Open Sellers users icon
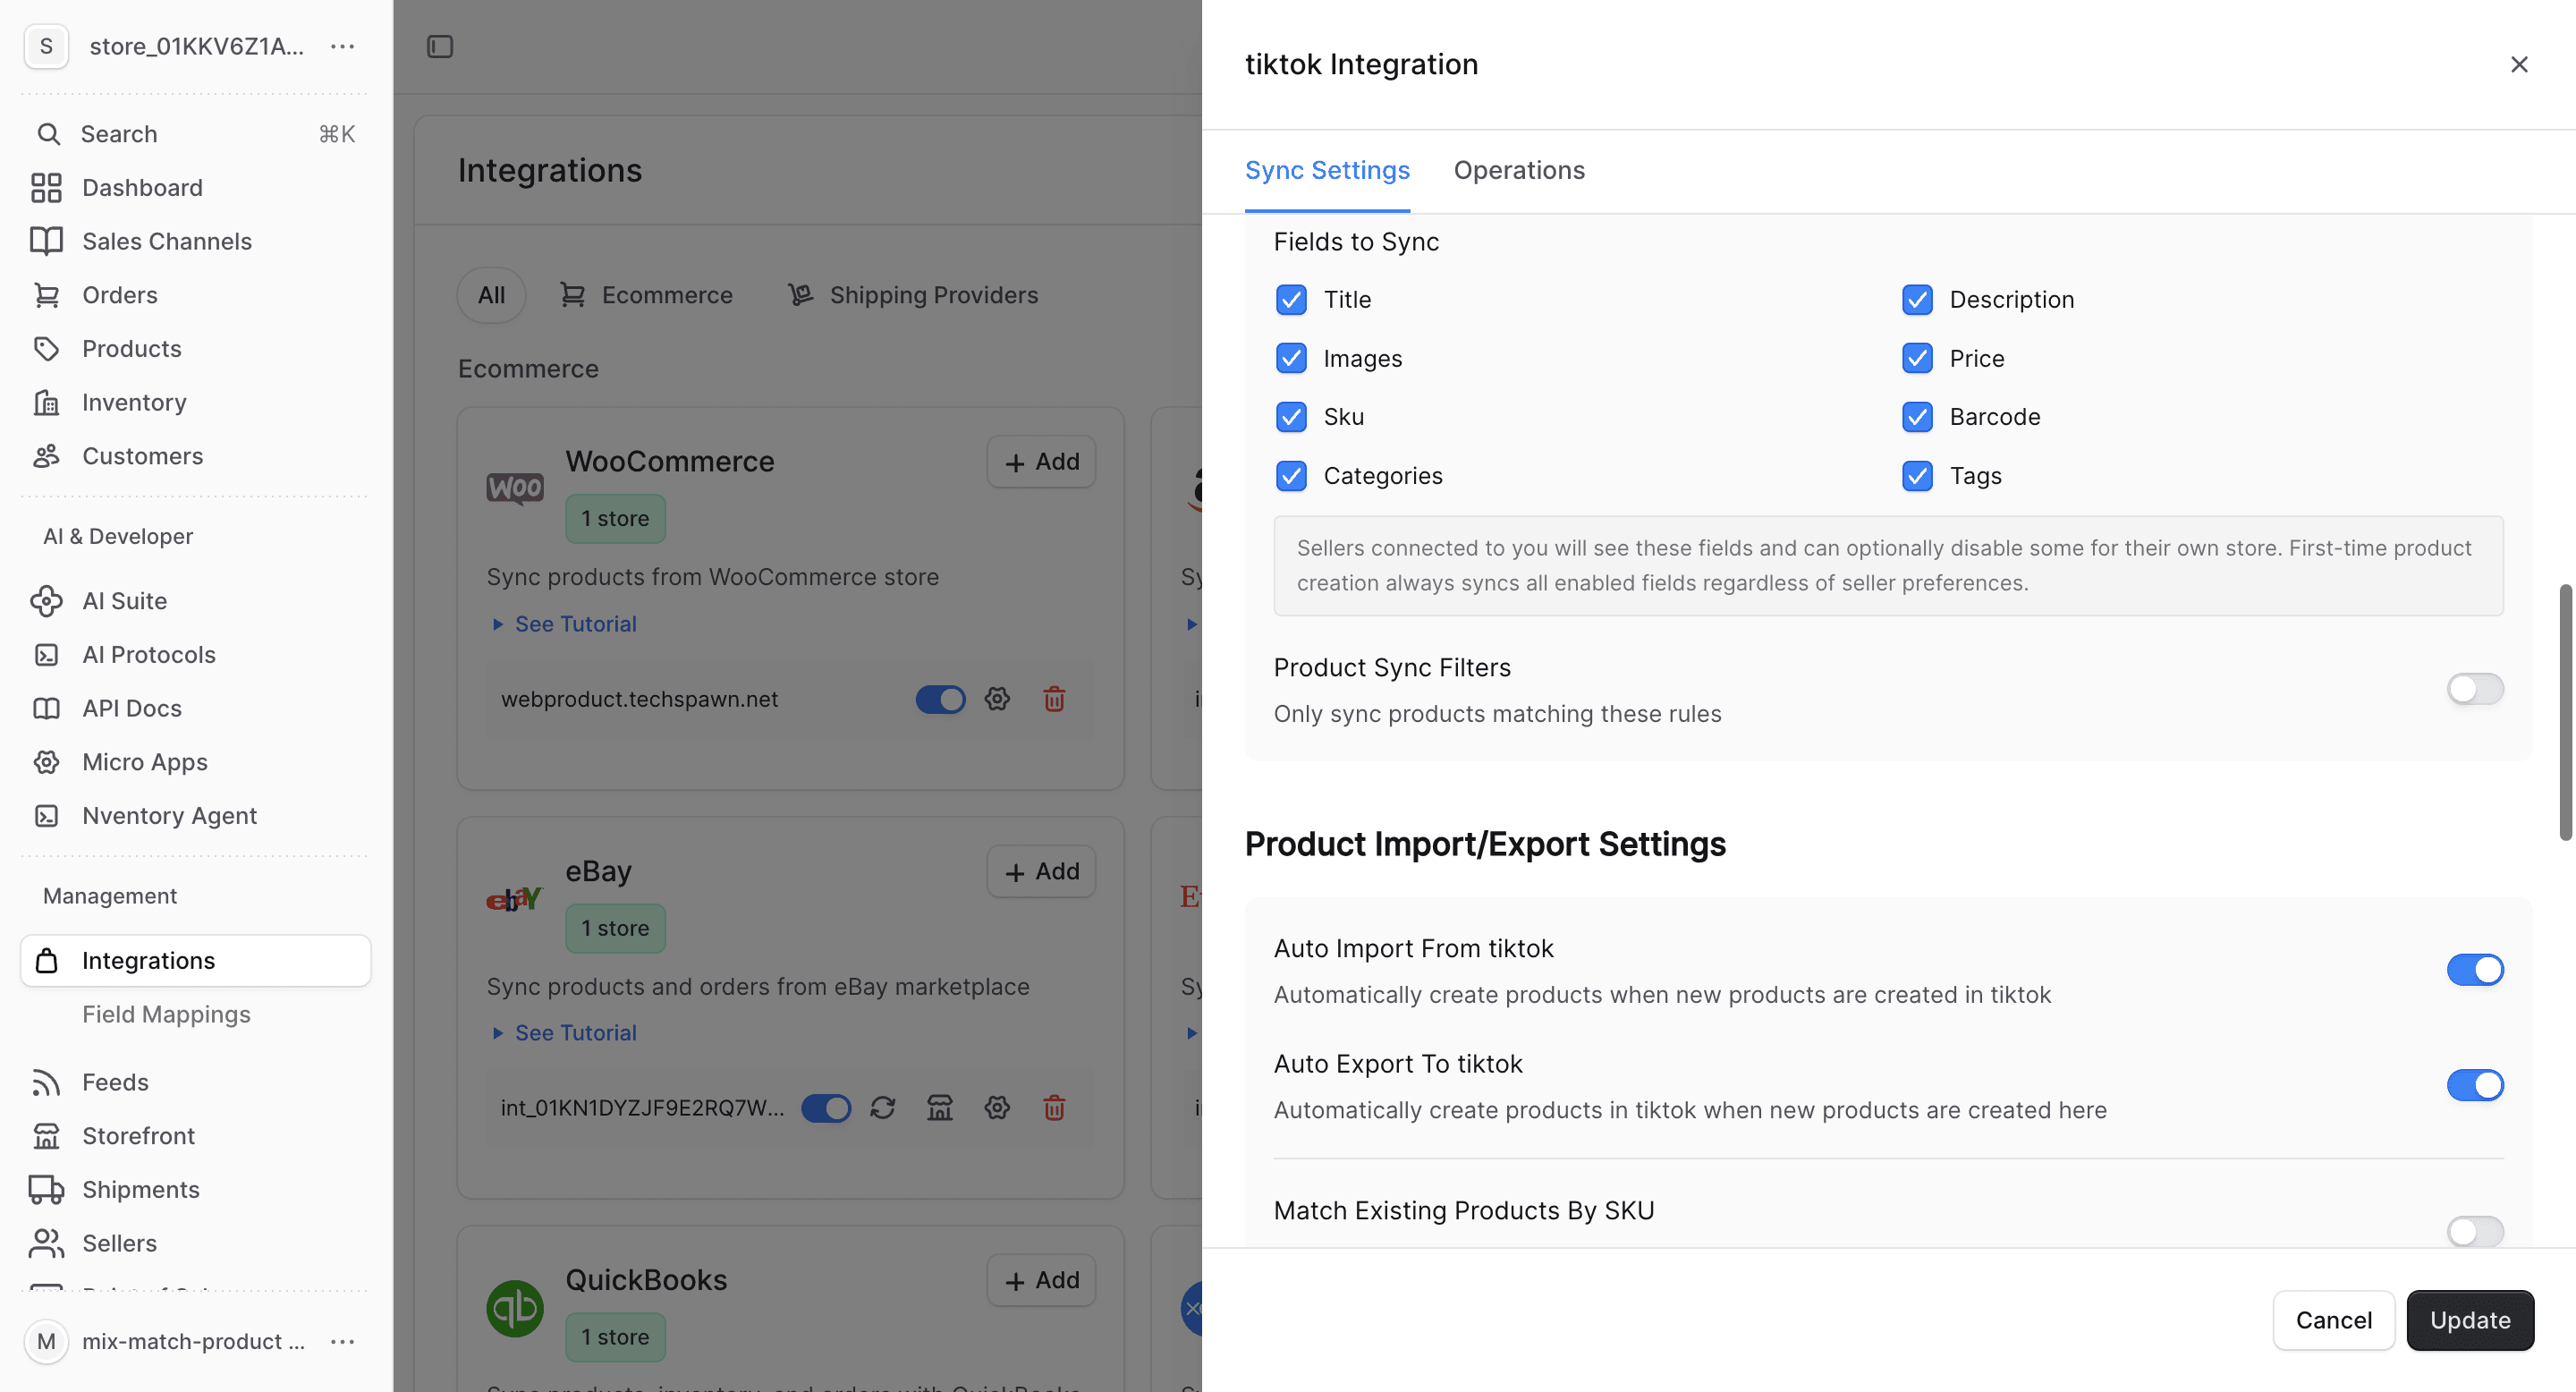The image size is (2576, 1392). pyautogui.click(x=46, y=1243)
